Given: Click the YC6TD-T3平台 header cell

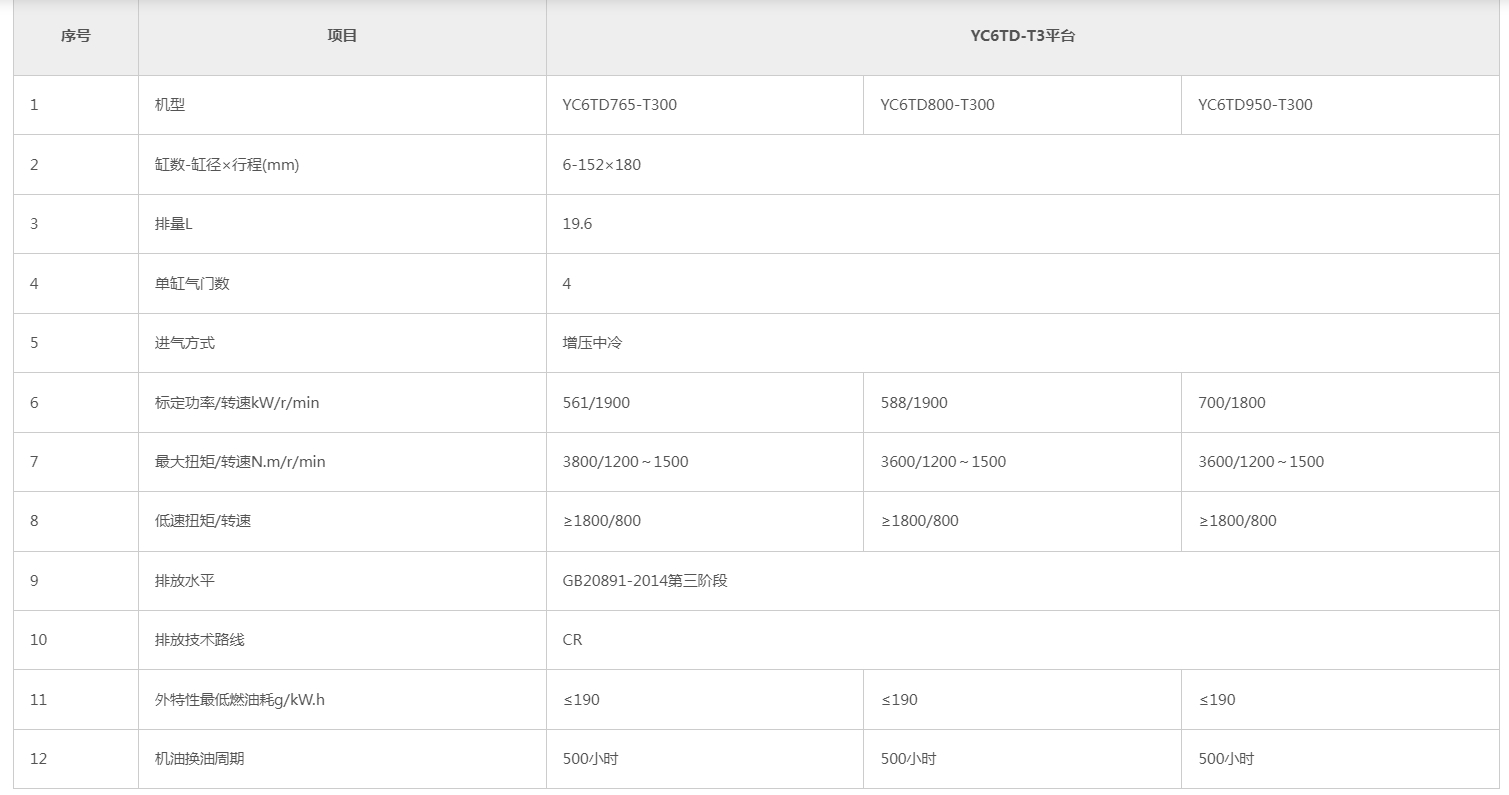Looking at the screenshot, I should [x=1022, y=36].
